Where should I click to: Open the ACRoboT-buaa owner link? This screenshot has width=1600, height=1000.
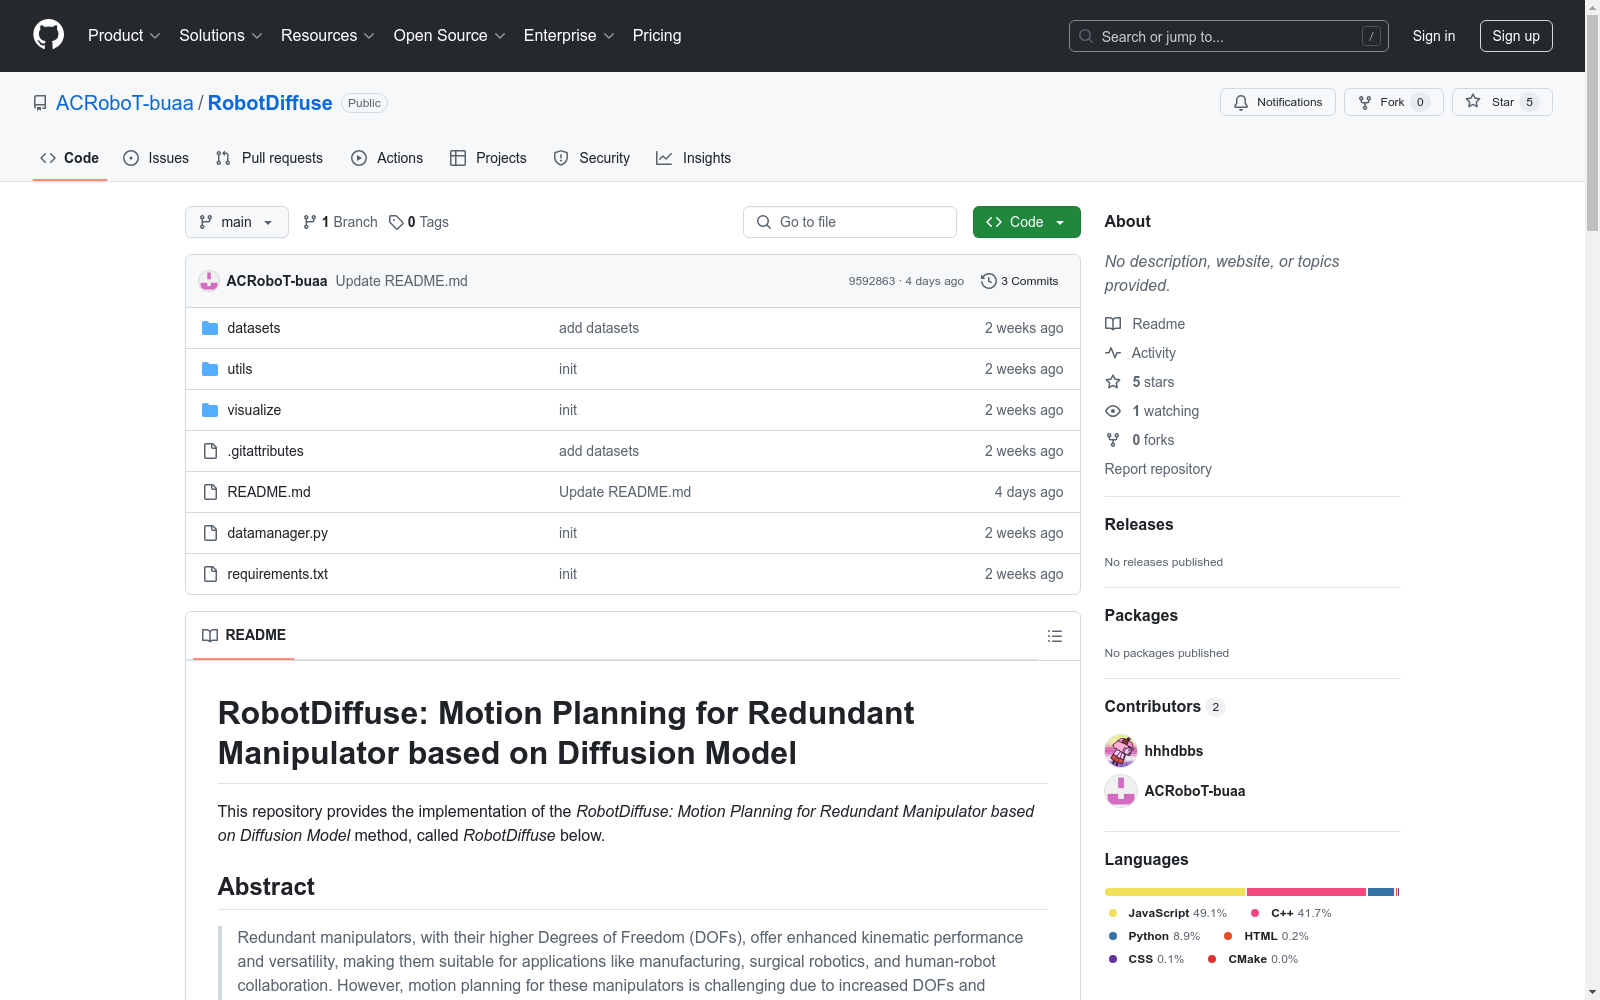tap(125, 103)
